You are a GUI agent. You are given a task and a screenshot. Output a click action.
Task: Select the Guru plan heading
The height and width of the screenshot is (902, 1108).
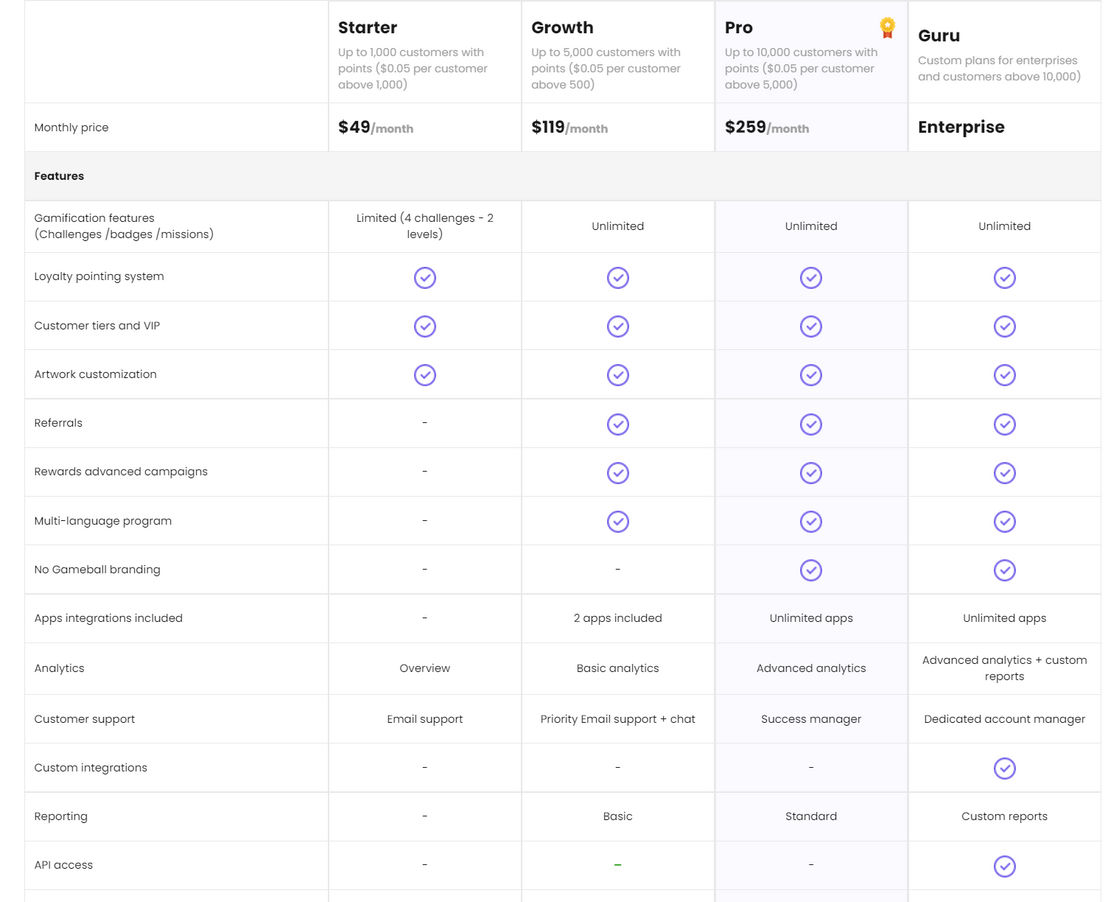938,35
